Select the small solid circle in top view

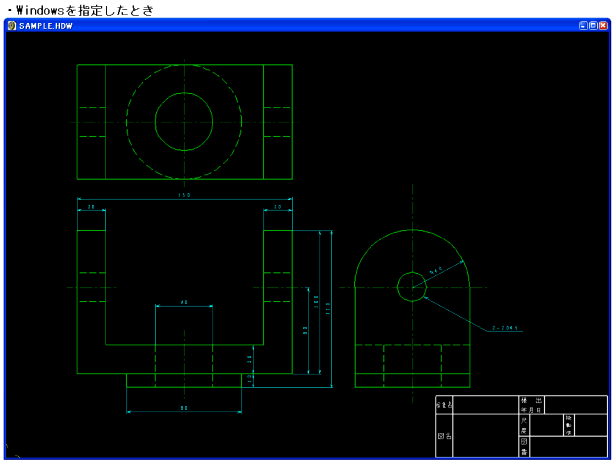(183, 99)
